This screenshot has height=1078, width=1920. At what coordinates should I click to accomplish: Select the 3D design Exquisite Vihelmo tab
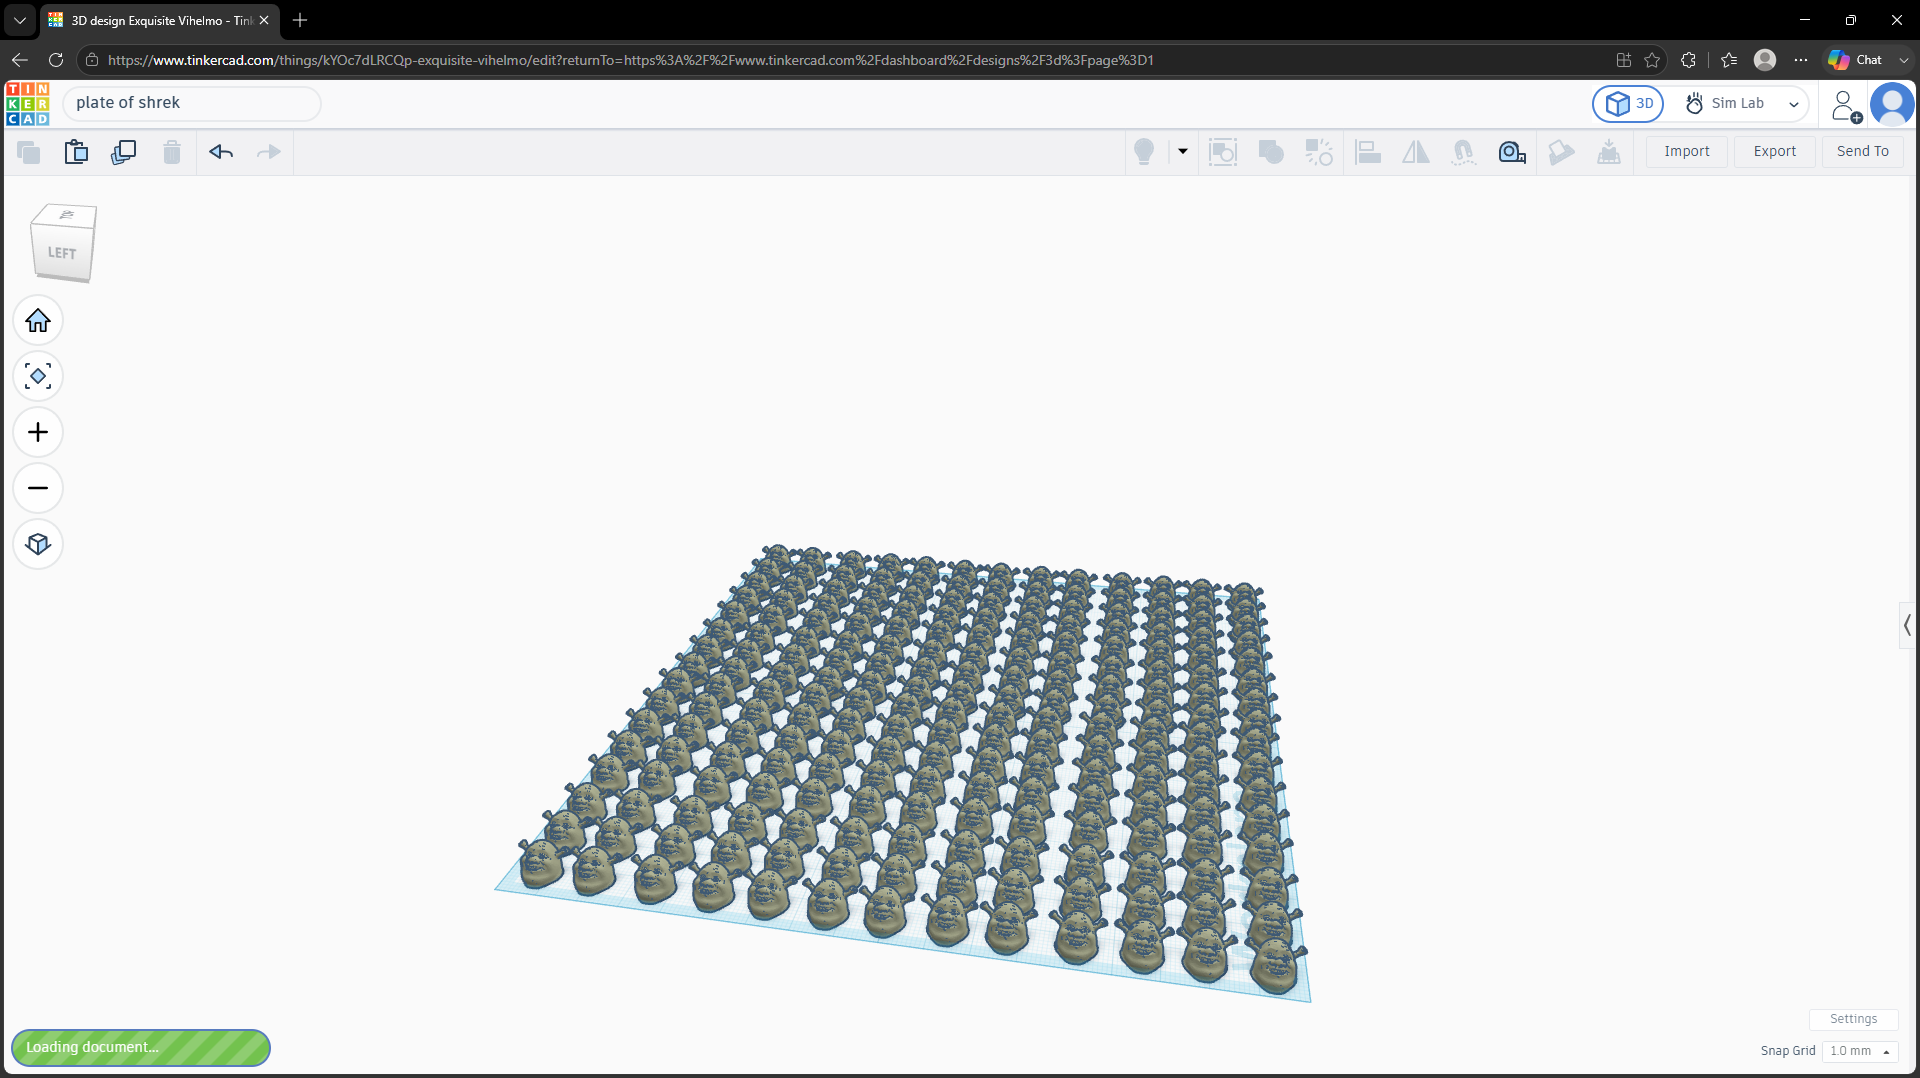coord(160,20)
